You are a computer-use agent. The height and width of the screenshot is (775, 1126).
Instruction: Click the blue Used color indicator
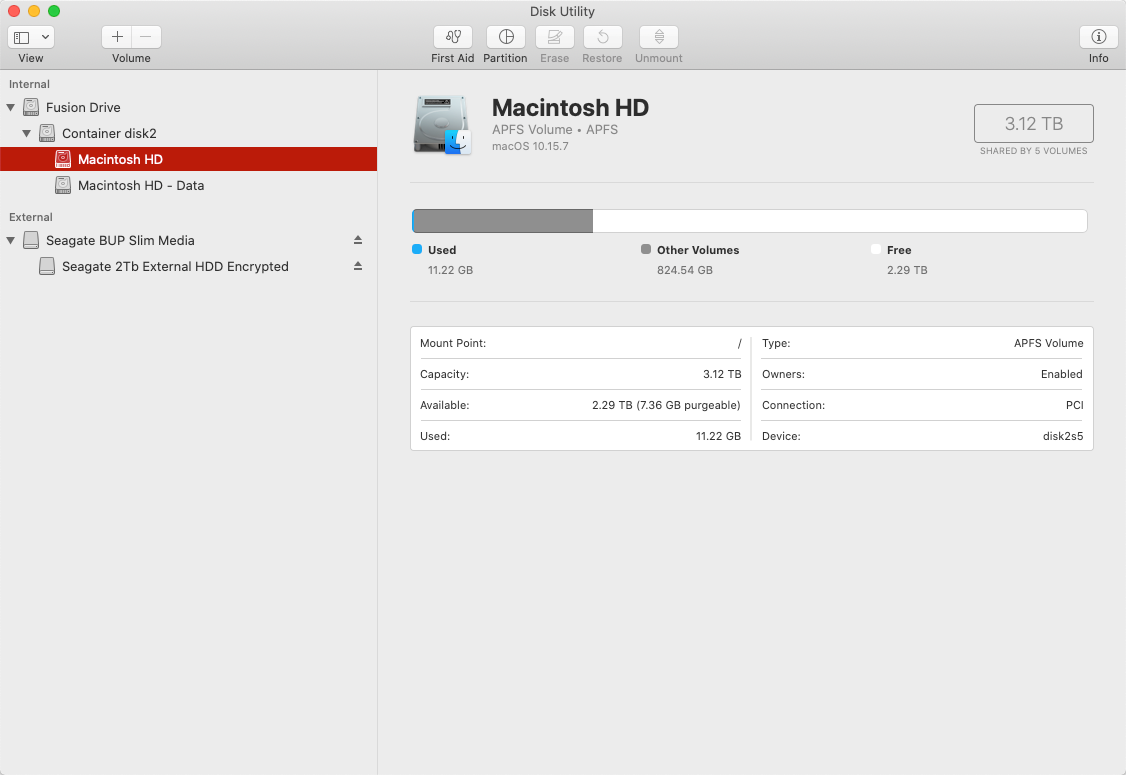417,249
